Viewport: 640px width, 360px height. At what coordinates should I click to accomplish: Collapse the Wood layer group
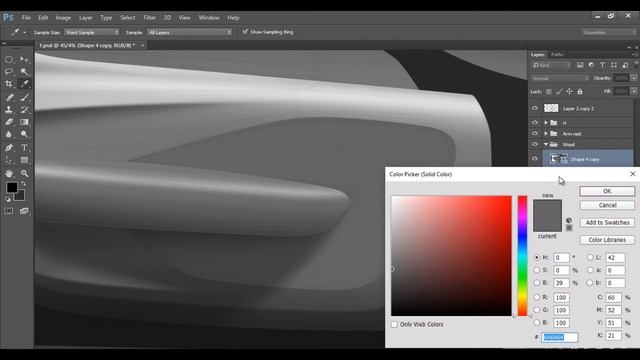tap(546, 144)
